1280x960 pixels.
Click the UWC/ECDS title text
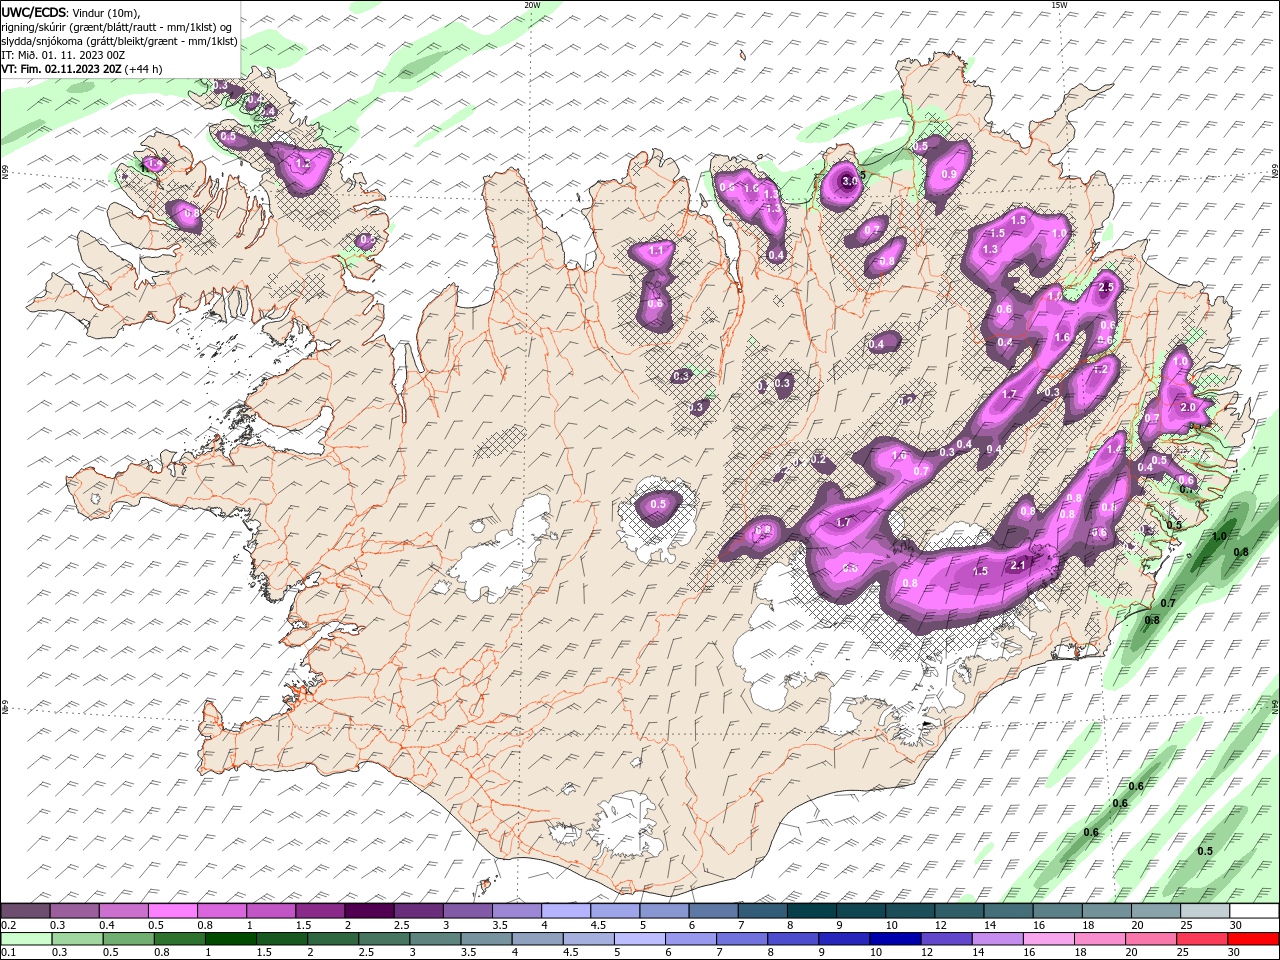coord(34,11)
